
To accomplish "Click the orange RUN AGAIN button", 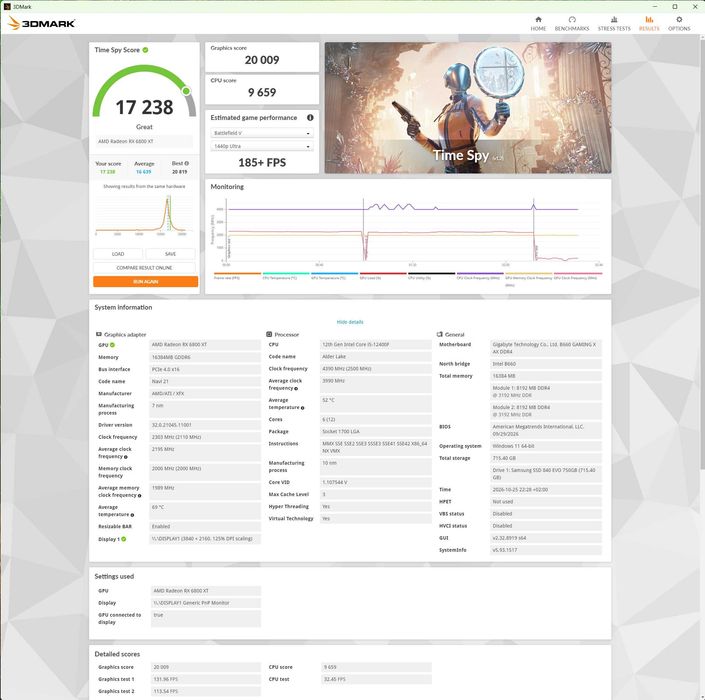I will tap(145, 281).
